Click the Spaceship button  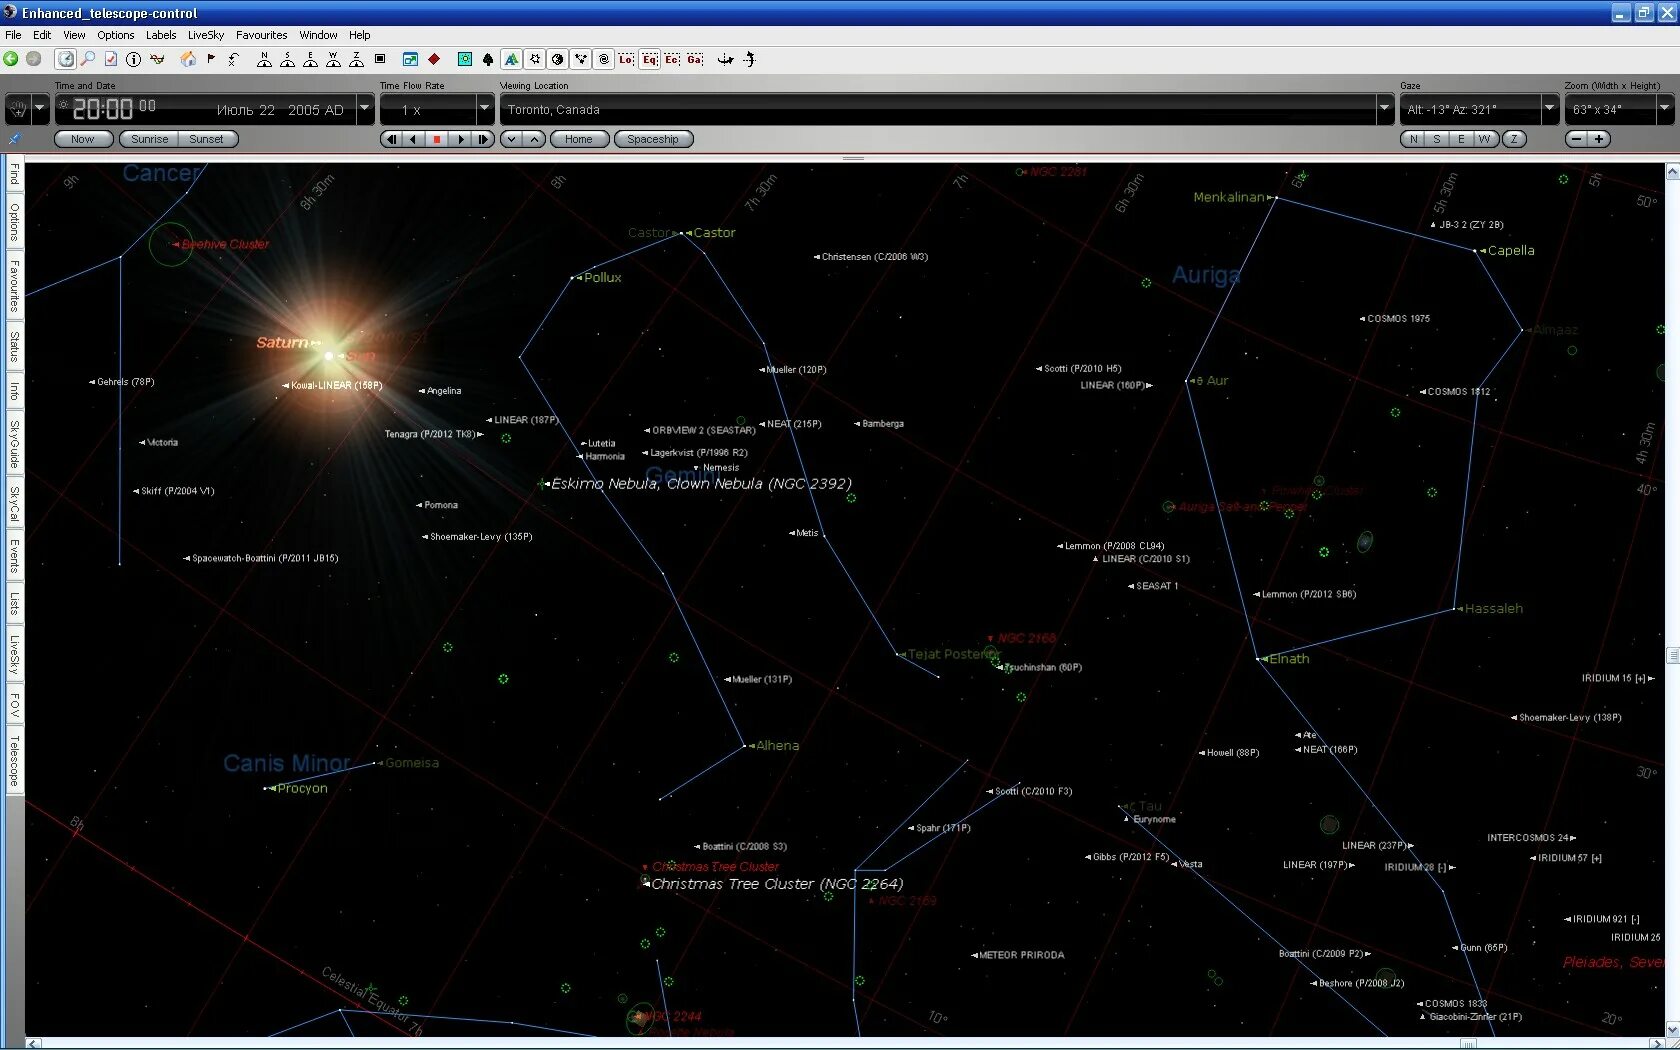653,139
